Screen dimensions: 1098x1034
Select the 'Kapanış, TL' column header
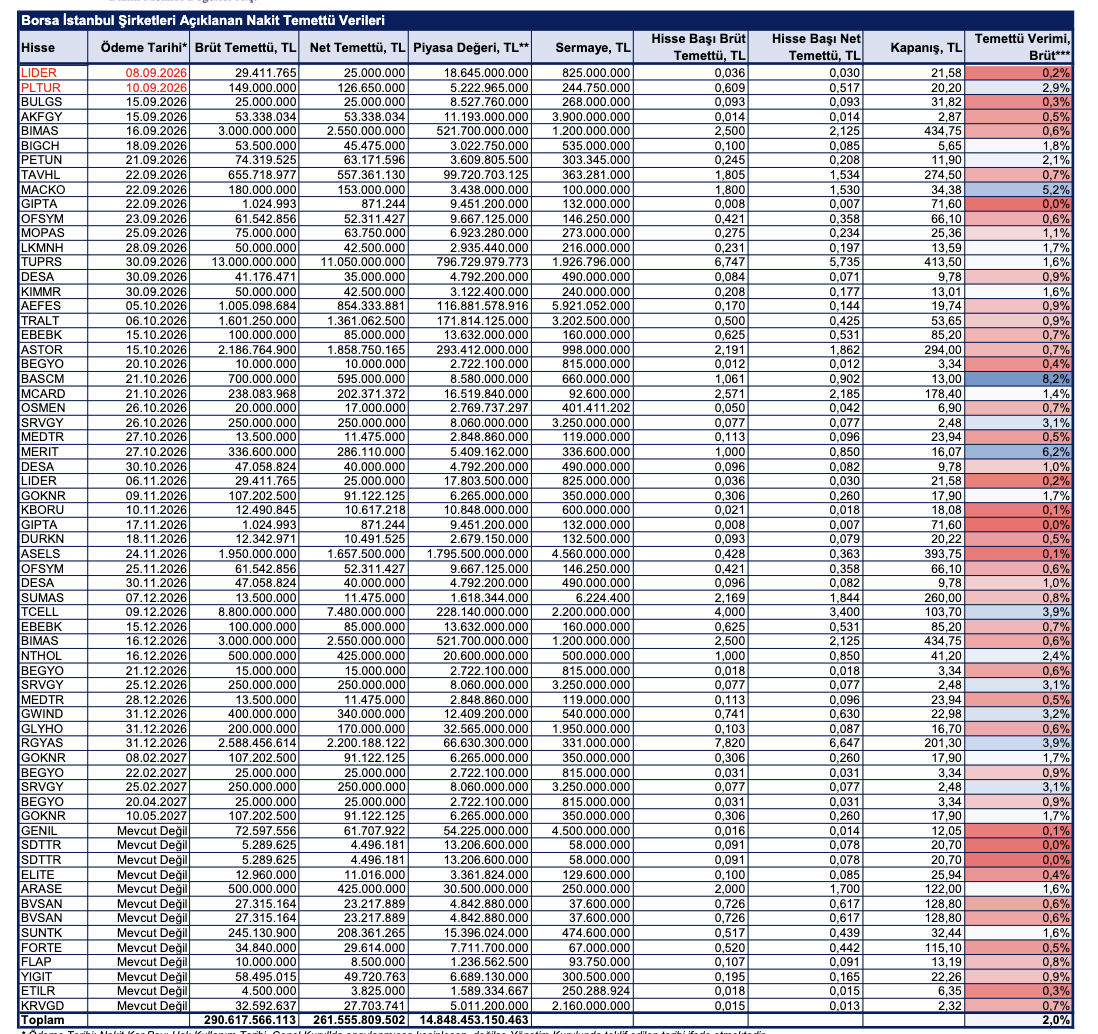[926, 48]
